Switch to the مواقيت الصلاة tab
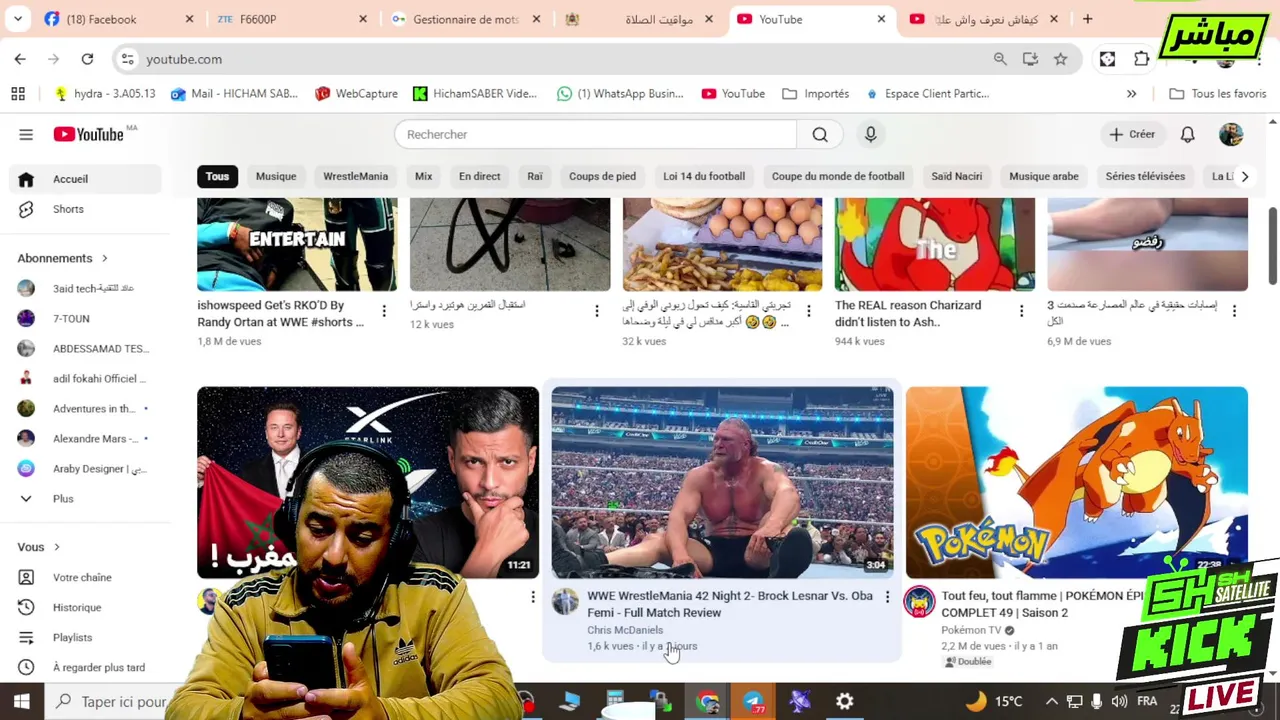 point(640,19)
